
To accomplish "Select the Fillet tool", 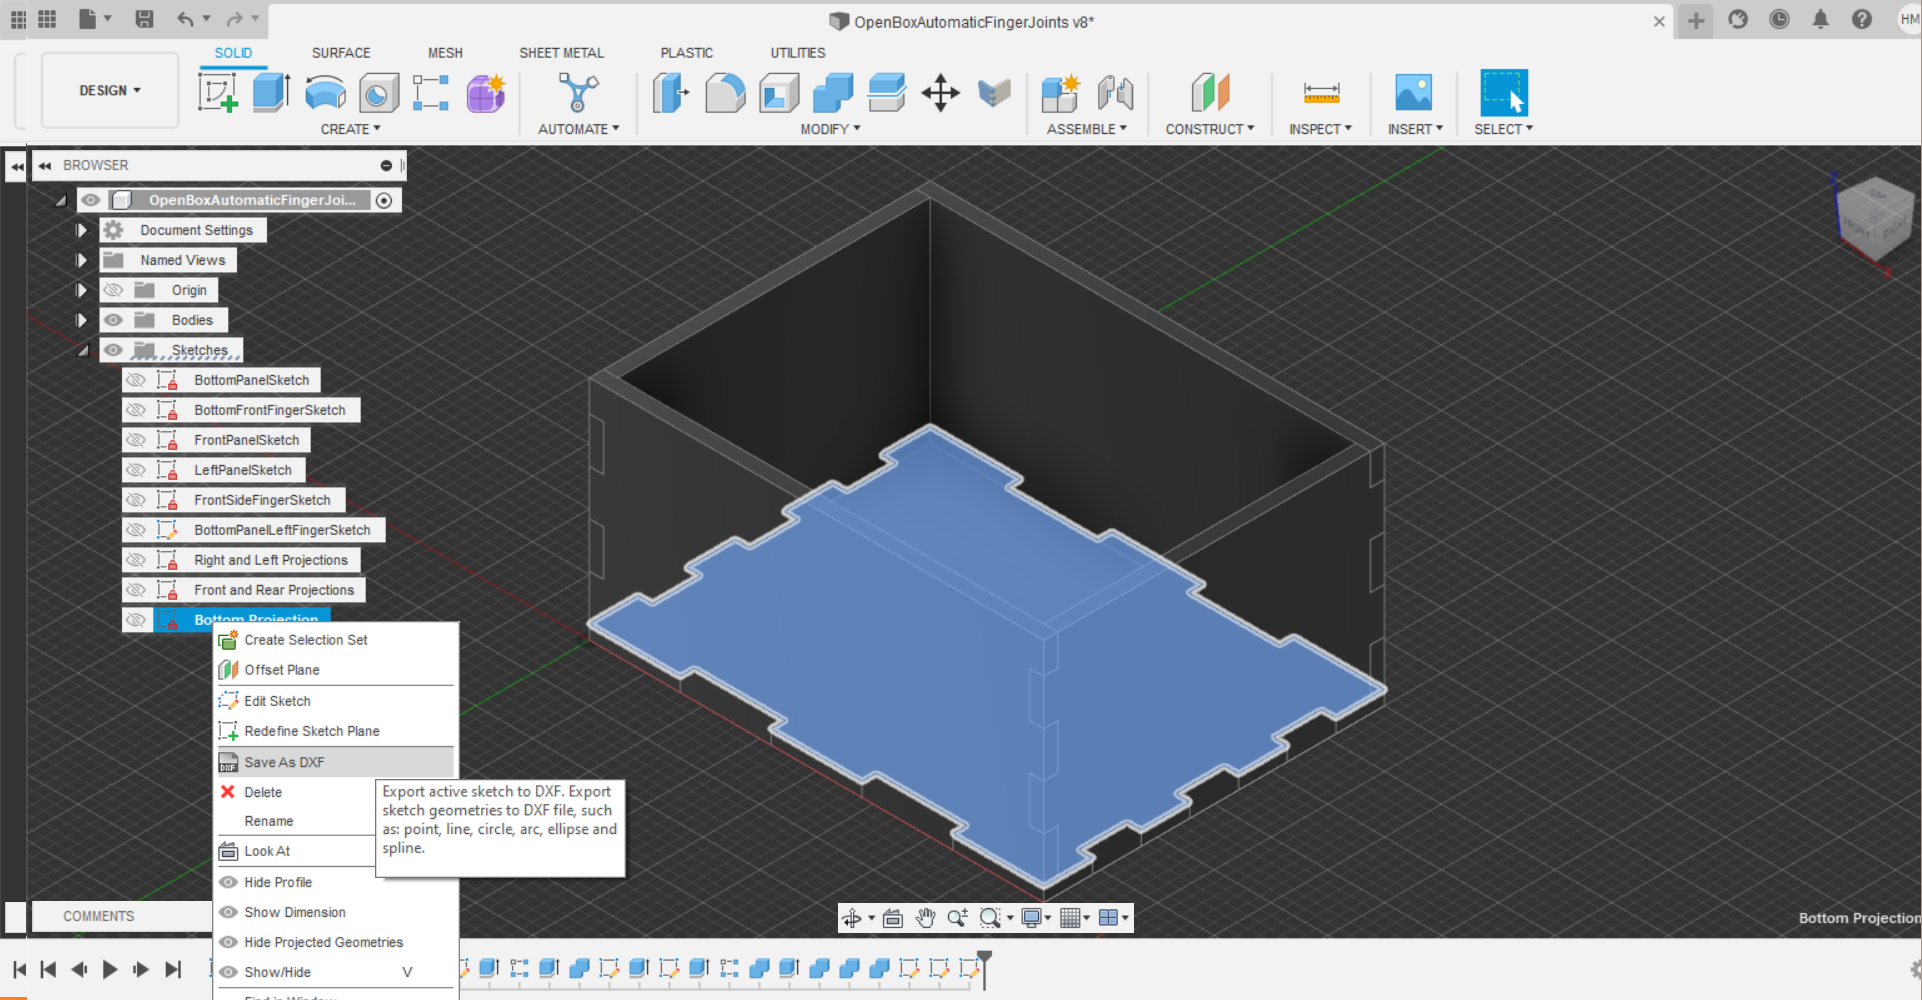I will tap(725, 93).
